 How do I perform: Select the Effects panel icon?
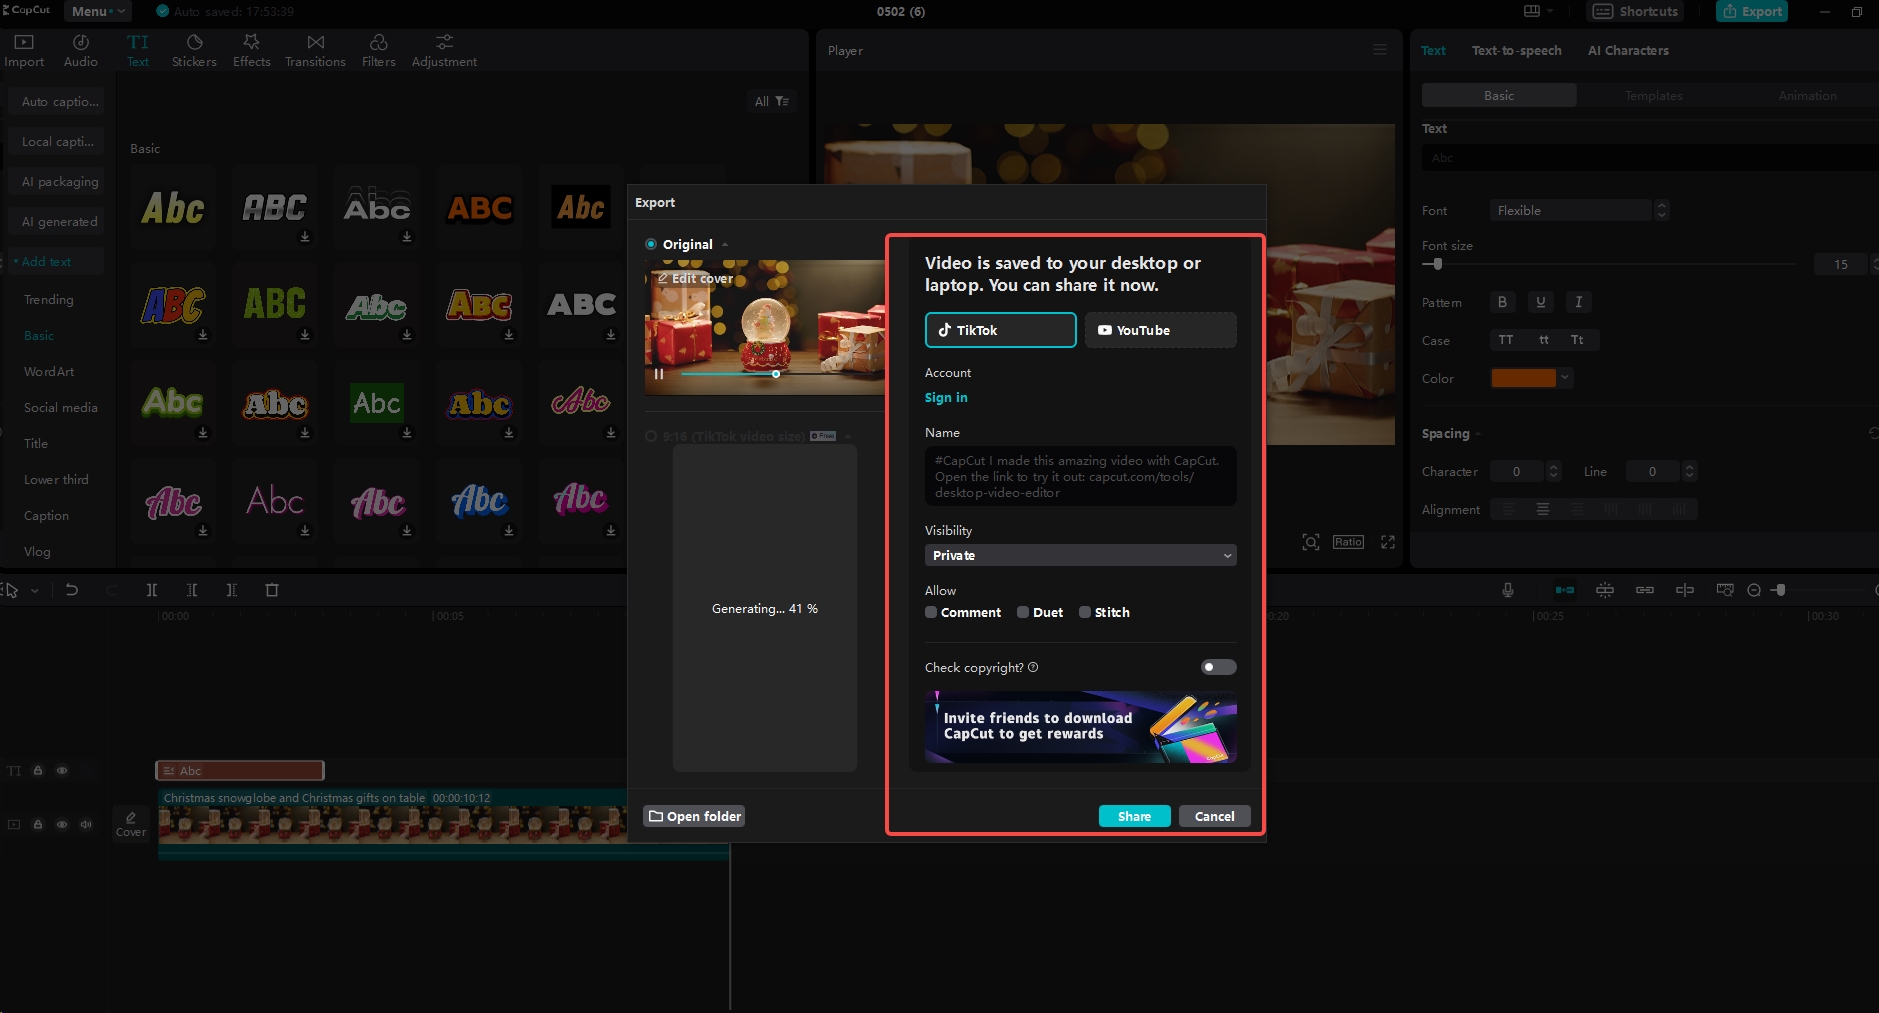pos(251,49)
